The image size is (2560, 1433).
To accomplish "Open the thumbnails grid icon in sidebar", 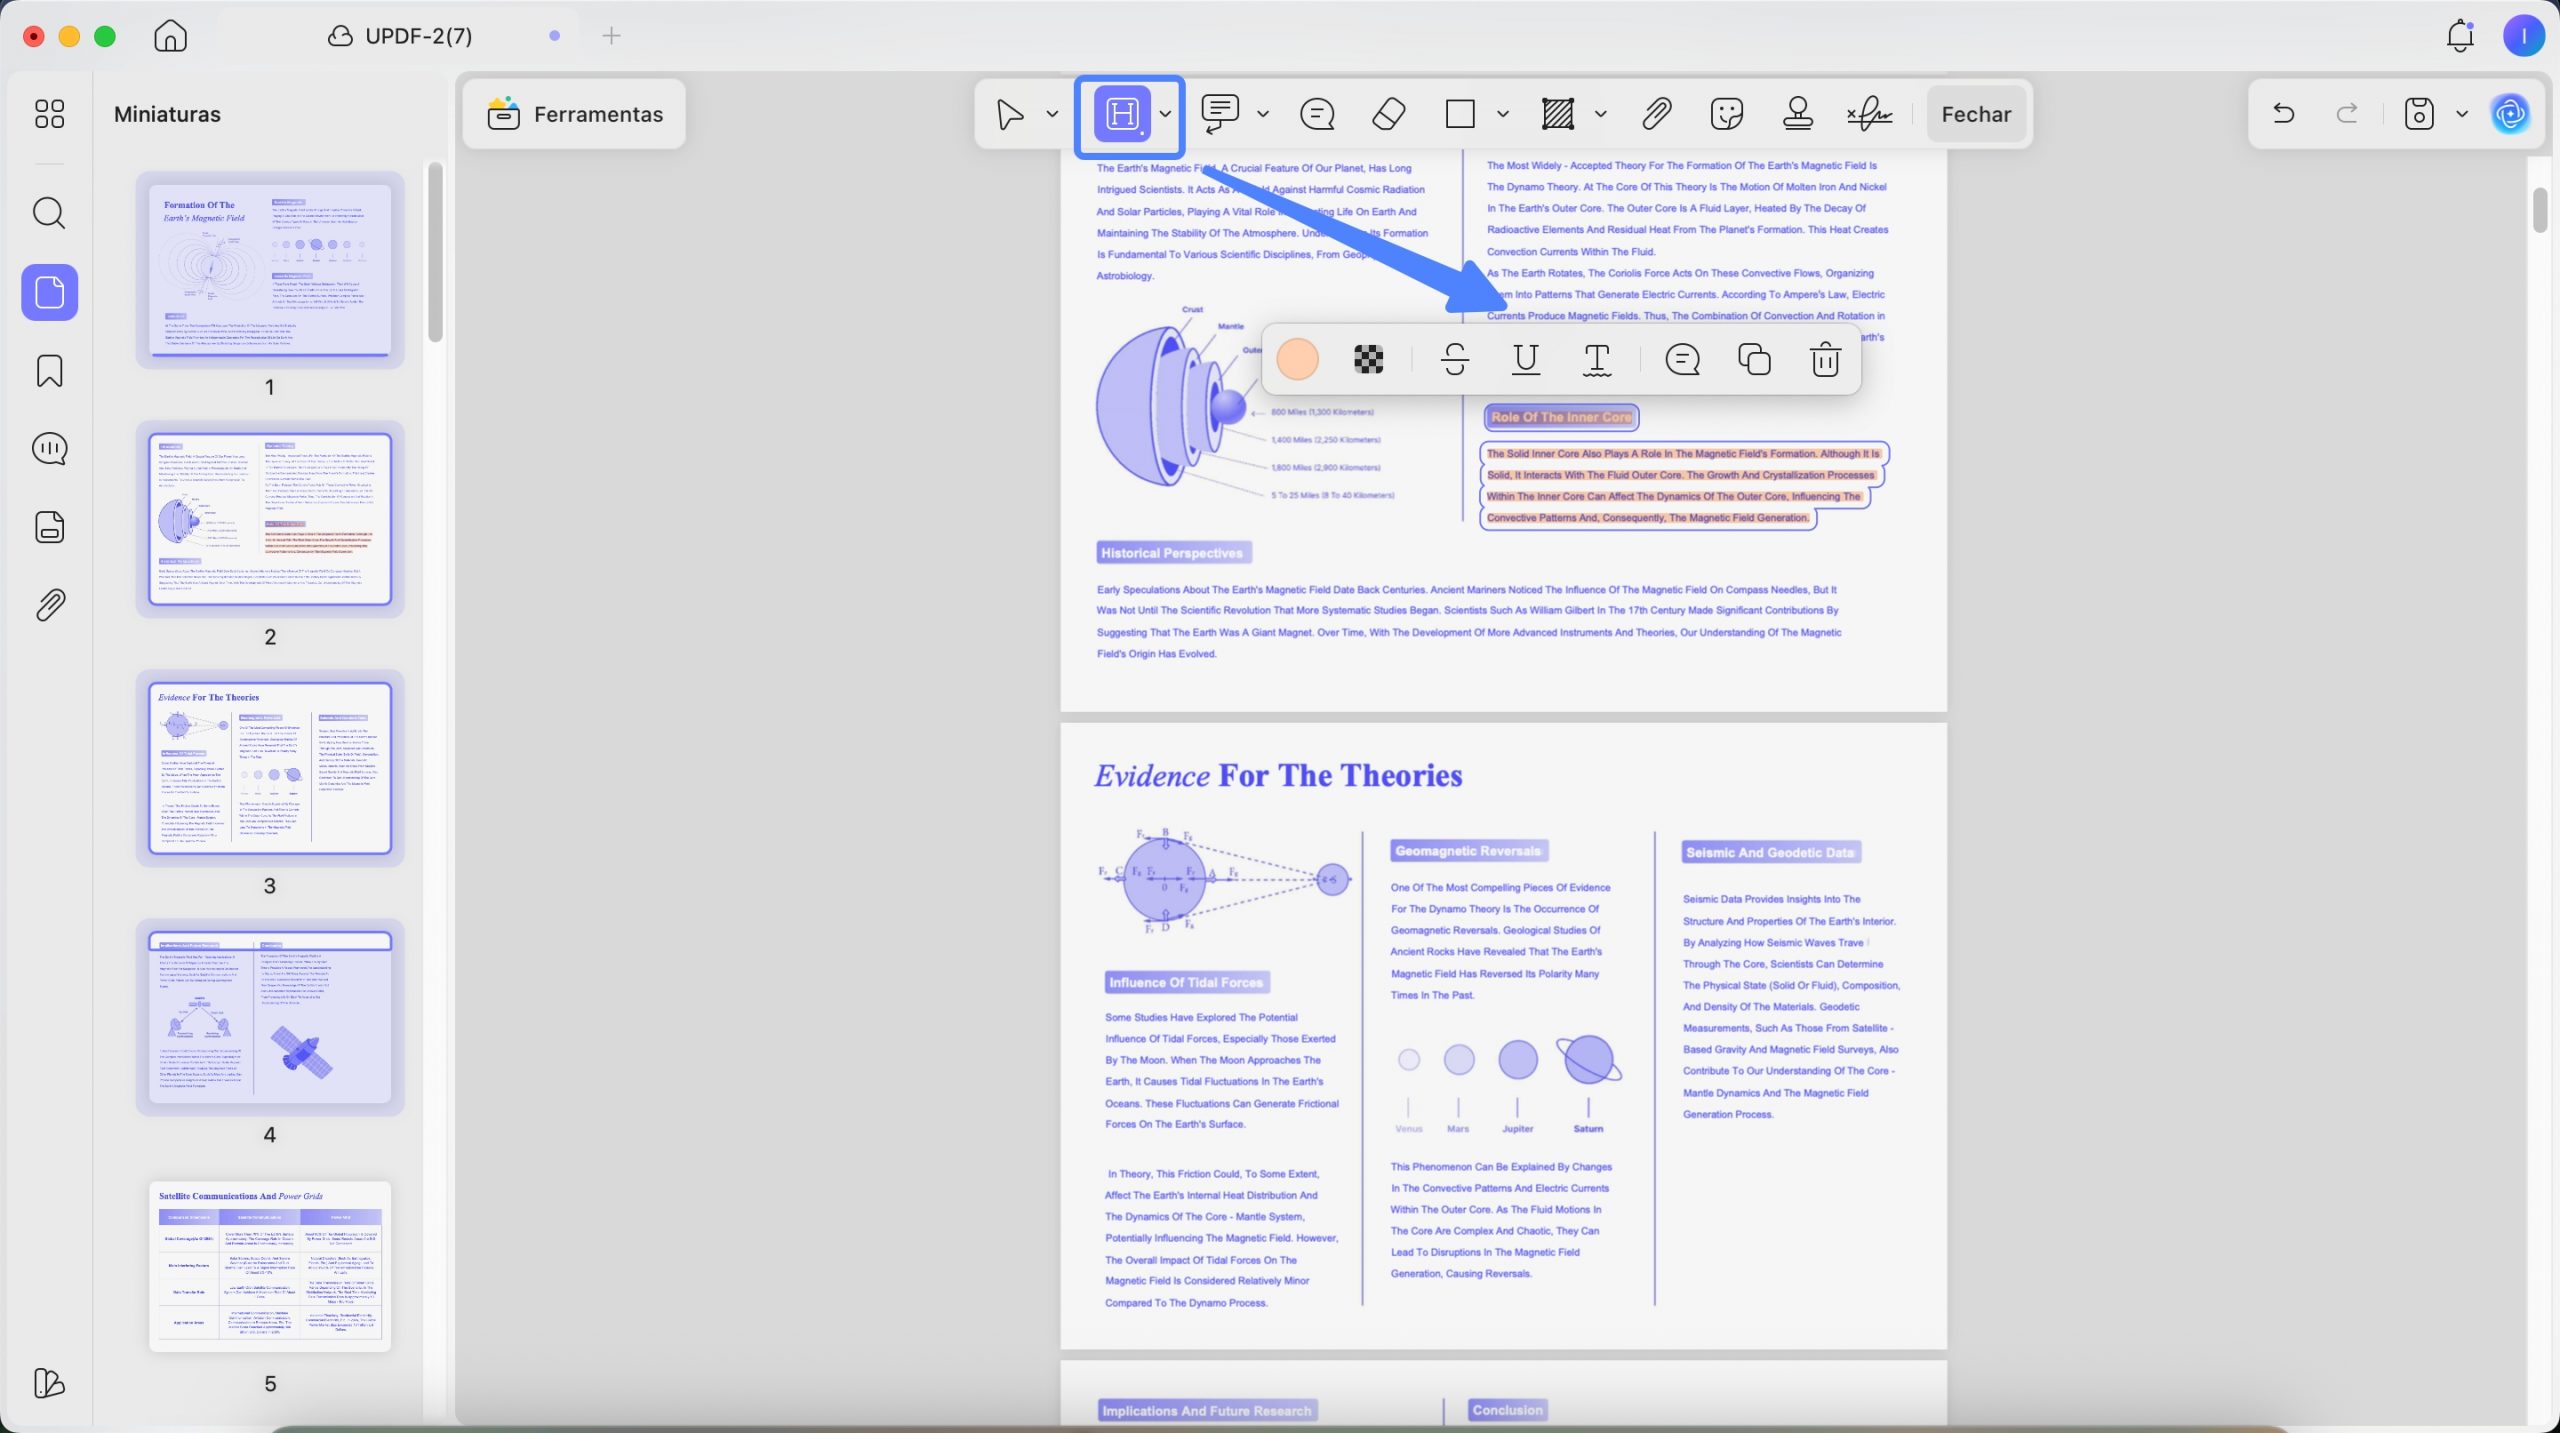I will click(x=49, y=114).
